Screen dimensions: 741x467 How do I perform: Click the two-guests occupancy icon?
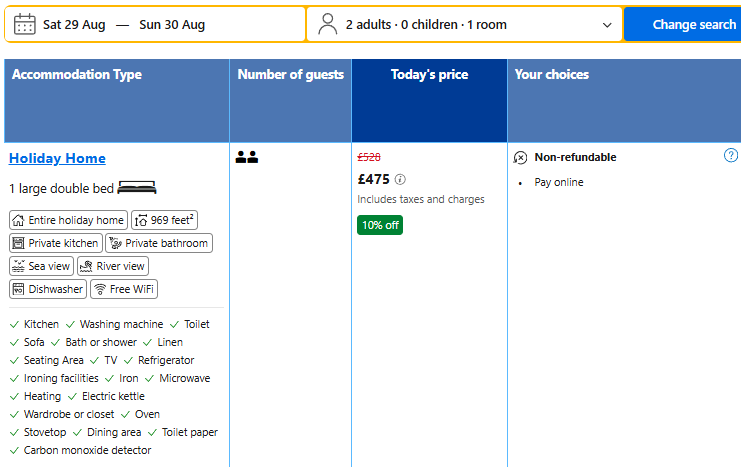pyautogui.click(x=247, y=157)
